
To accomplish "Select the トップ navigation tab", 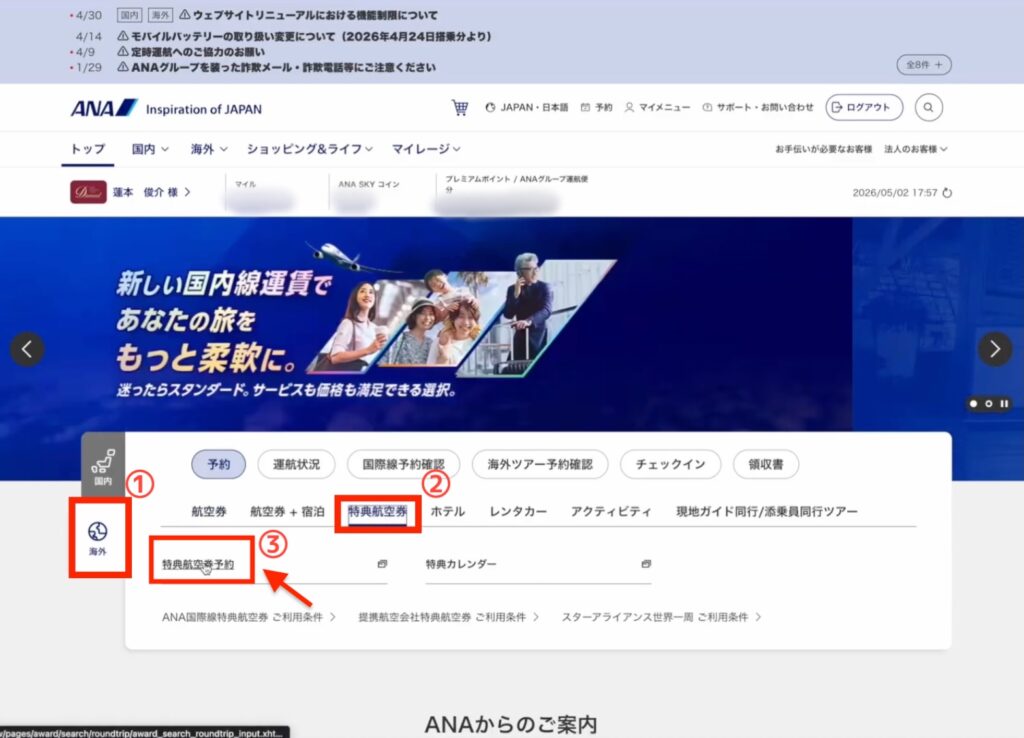I will point(88,150).
